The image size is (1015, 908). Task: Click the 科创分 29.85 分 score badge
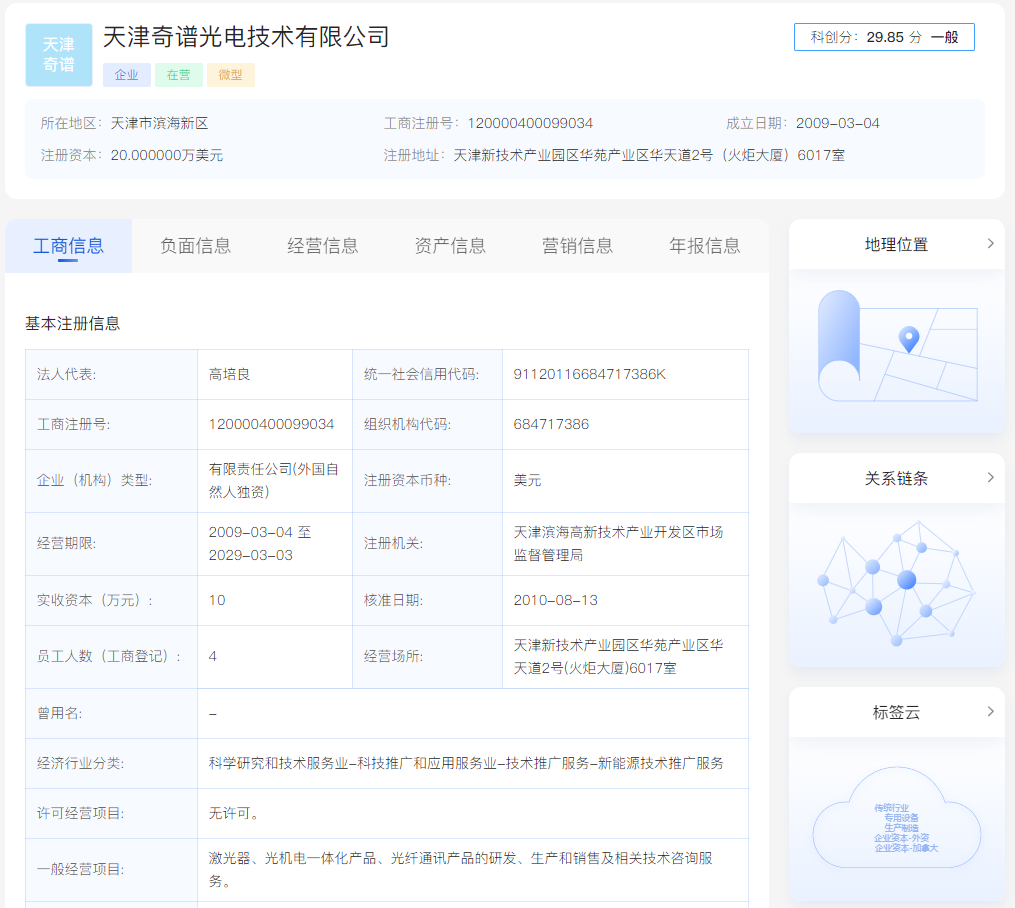[x=884, y=37]
